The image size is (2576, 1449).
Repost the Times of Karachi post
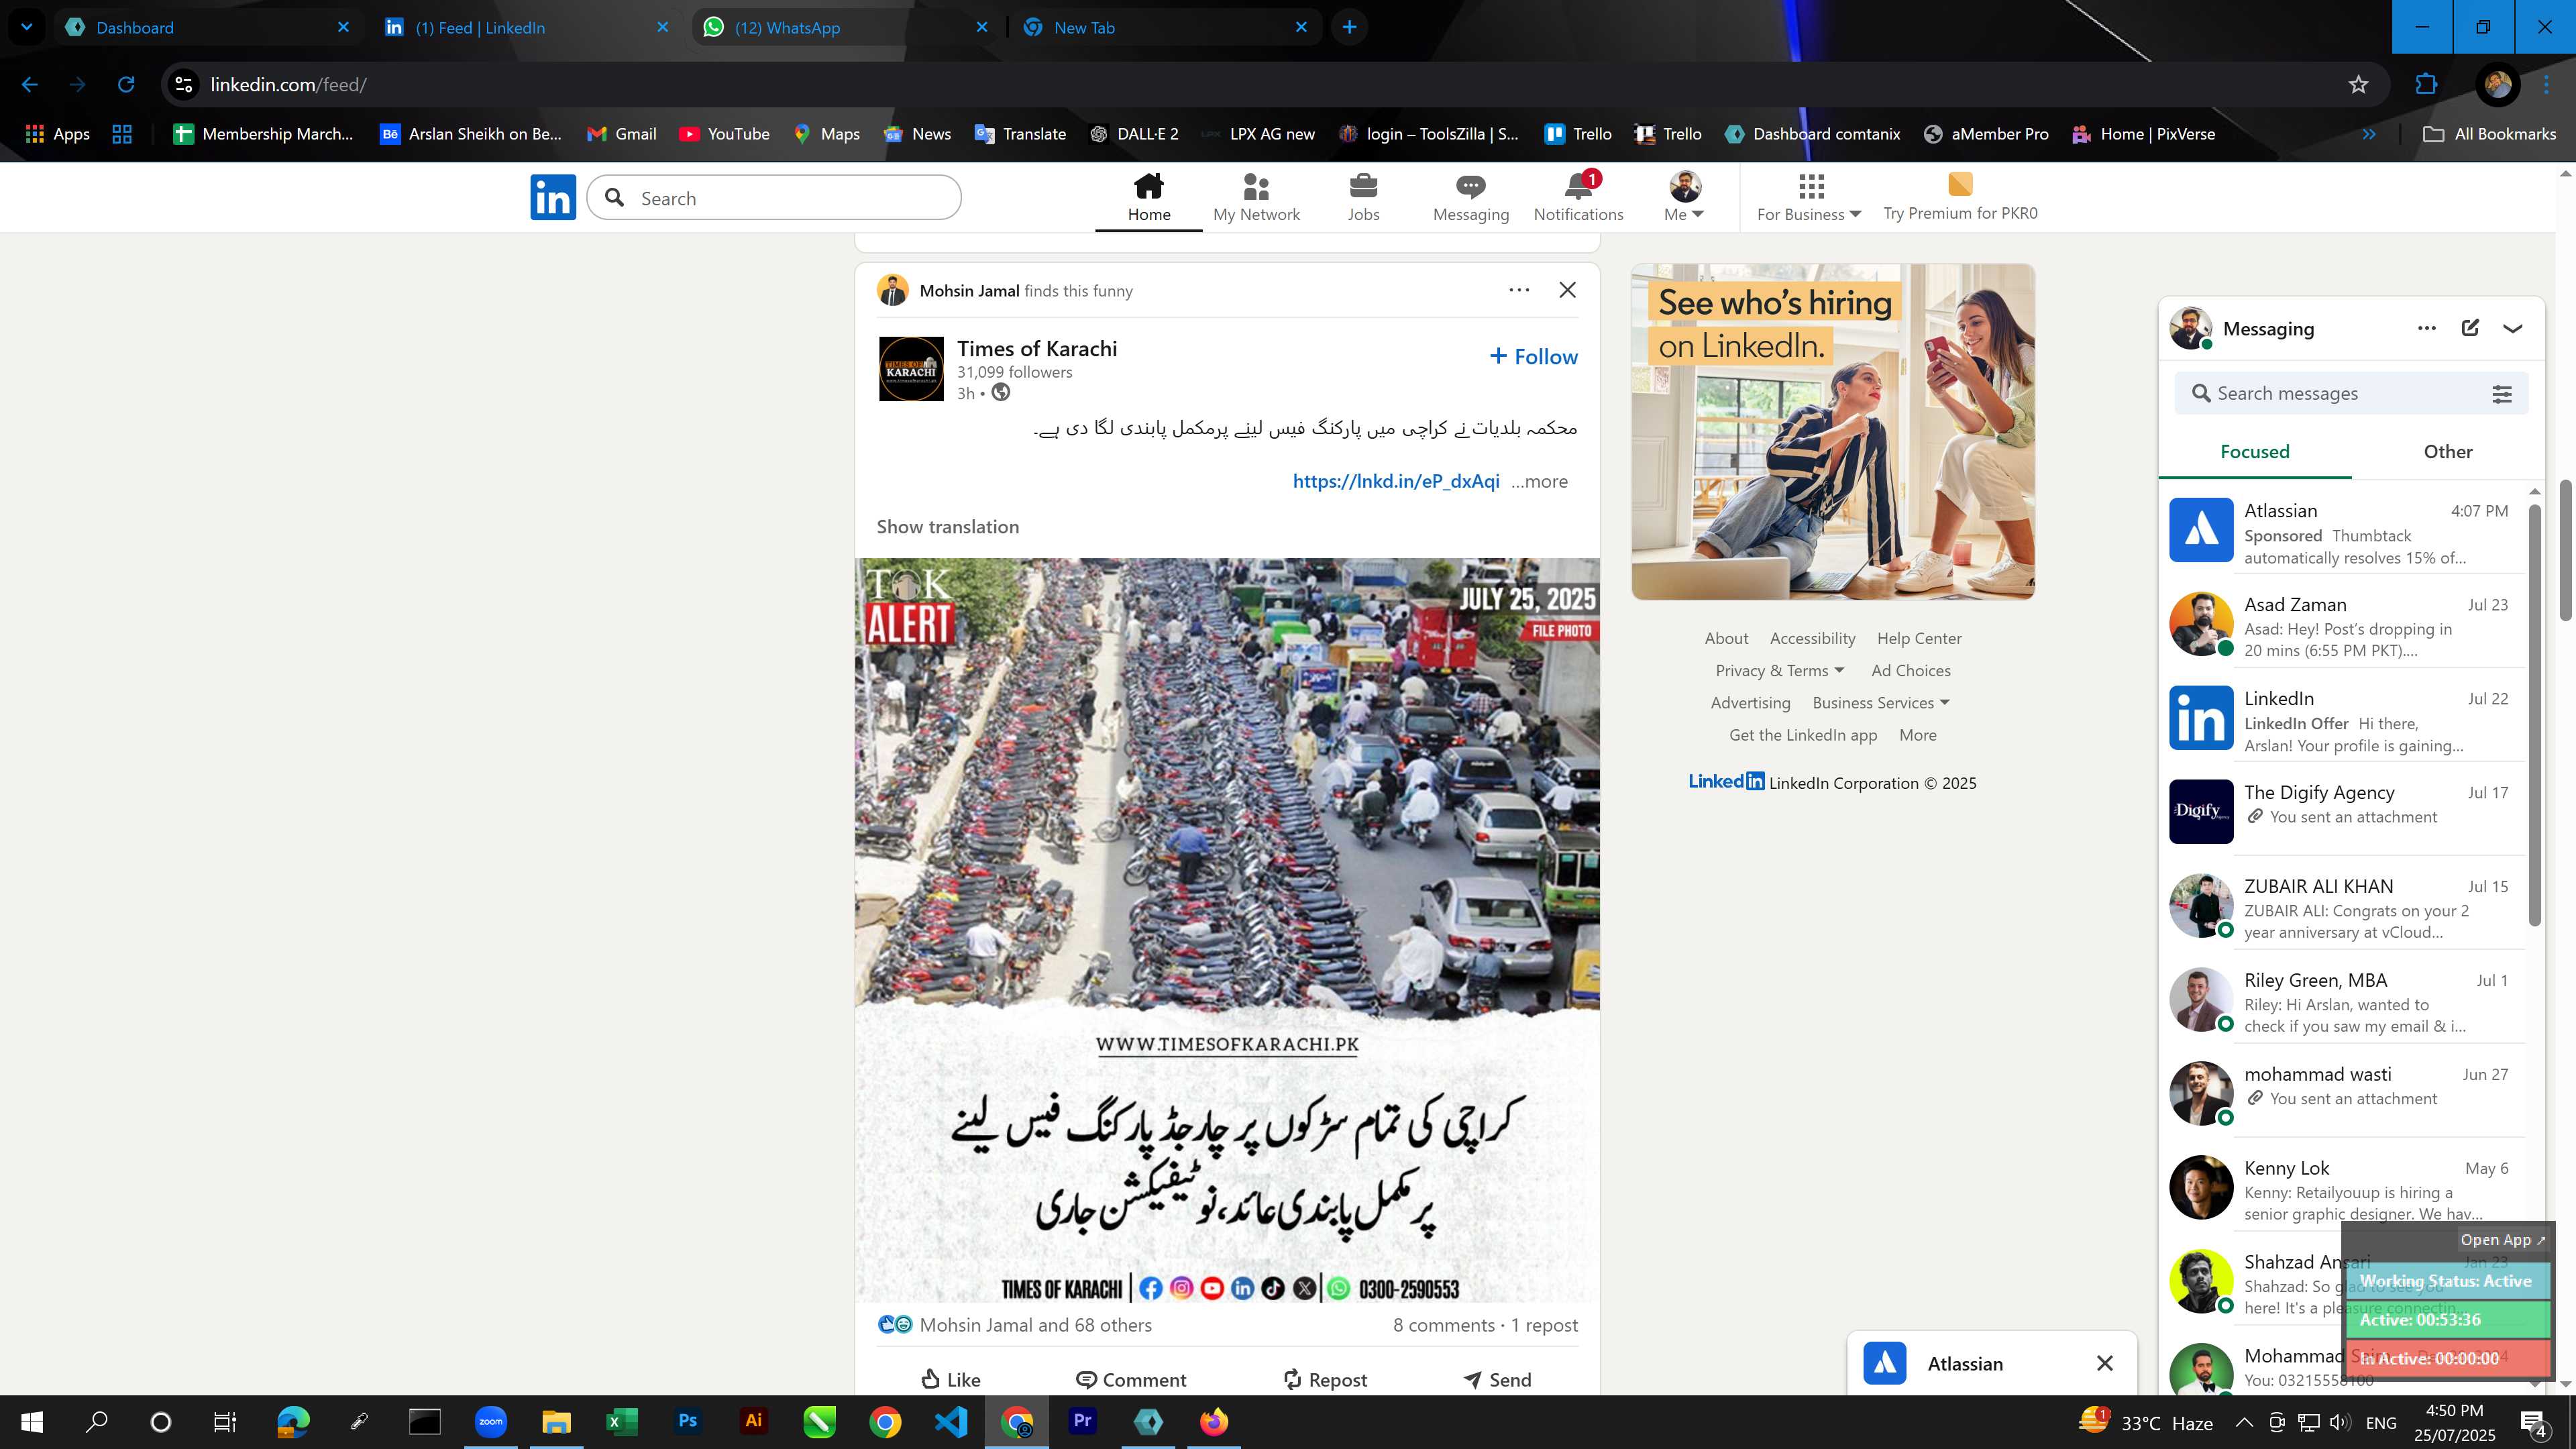(x=1325, y=1379)
